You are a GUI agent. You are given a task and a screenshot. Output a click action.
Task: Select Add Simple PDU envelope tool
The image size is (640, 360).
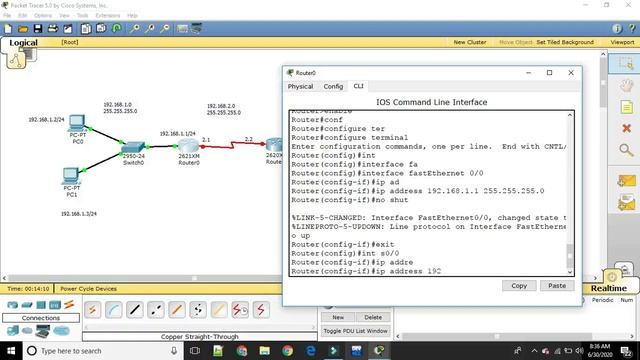pos(627,181)
